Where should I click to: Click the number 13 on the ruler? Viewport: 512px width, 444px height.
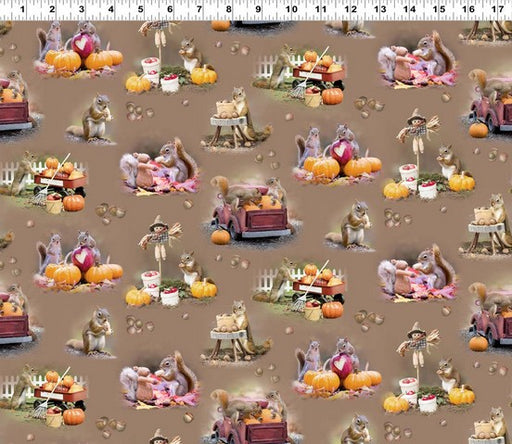[x=380, y=9]
